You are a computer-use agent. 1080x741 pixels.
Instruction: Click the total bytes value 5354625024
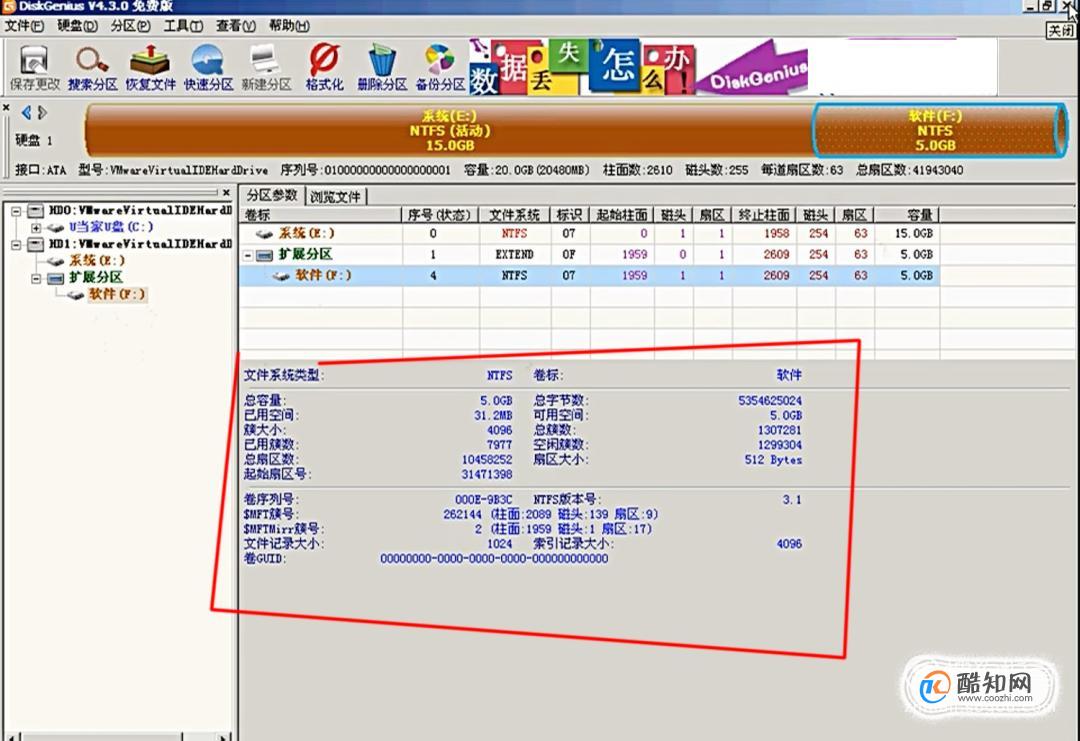[x=770, y=400]
